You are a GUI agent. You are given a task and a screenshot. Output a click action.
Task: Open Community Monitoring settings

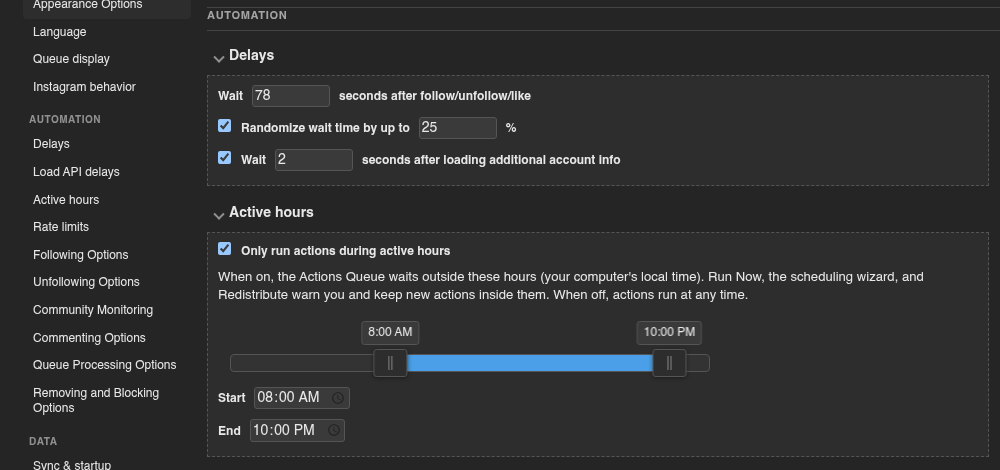93,310
